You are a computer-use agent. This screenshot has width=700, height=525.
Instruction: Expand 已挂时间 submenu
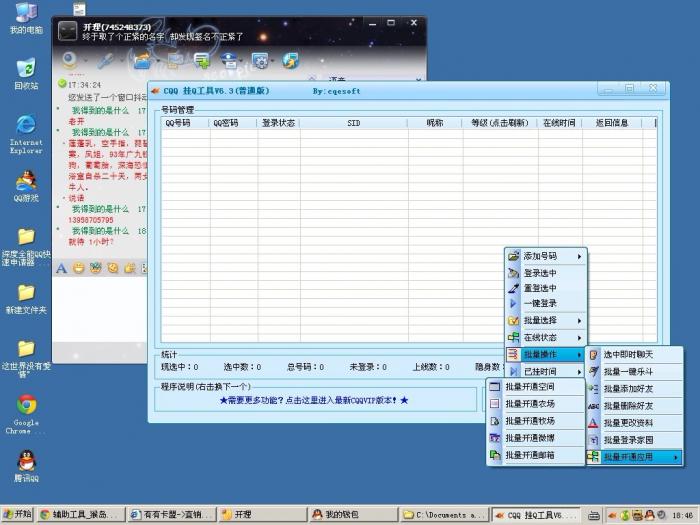point(546,371)
